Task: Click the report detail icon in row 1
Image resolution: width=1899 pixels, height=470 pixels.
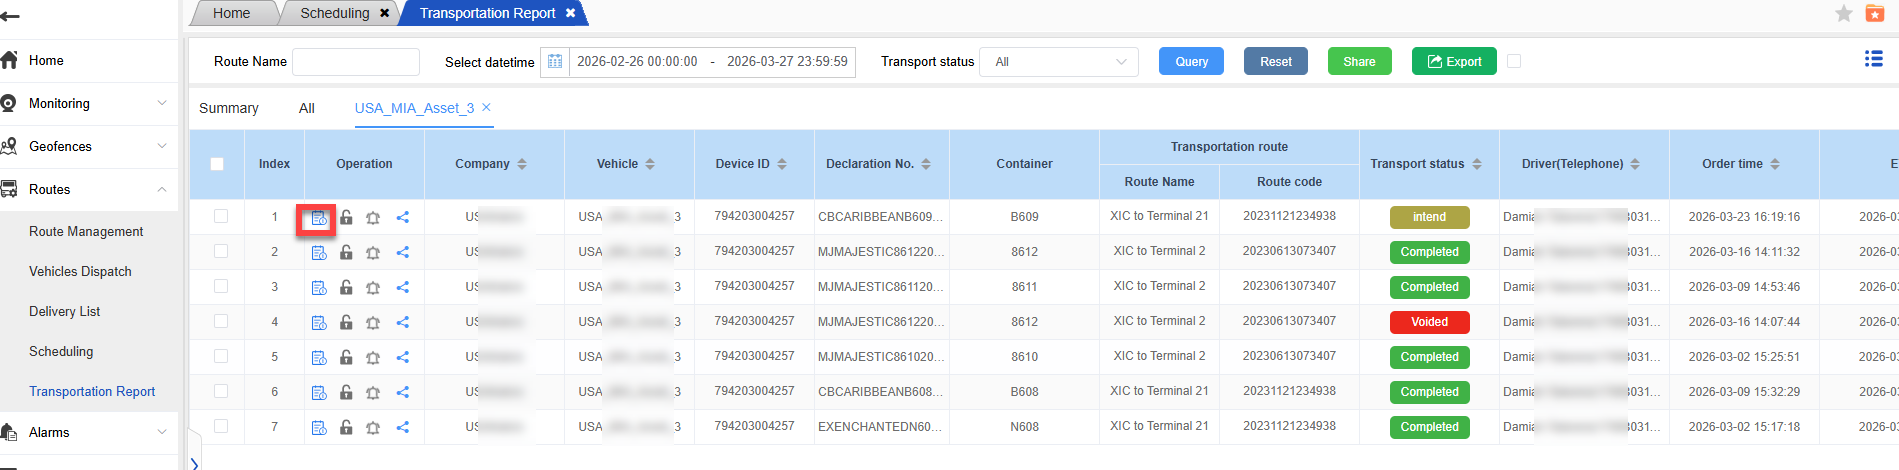Action: click(x=318, y=218)
